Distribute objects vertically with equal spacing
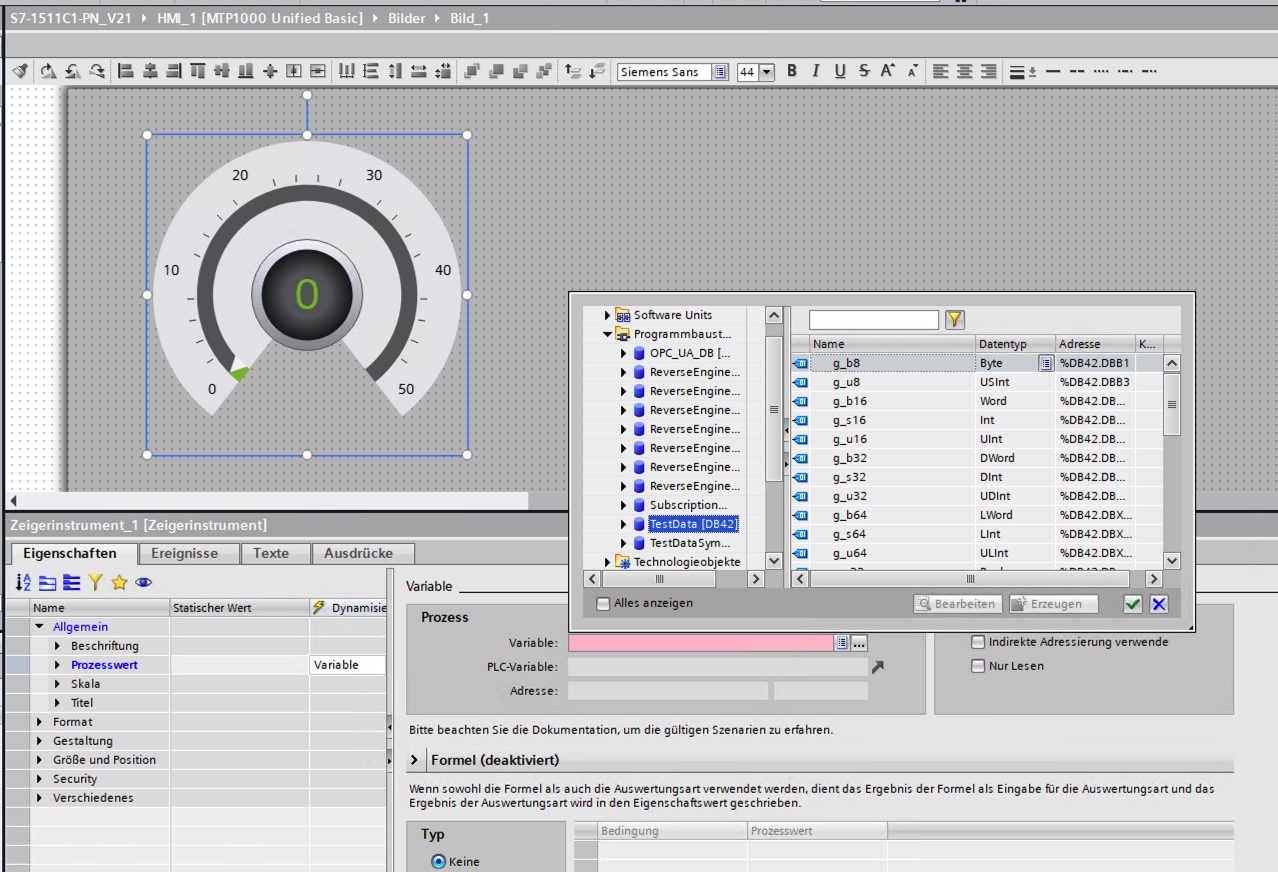The width and height of the screenshot is (1278, 872). [x=371, y=71]
